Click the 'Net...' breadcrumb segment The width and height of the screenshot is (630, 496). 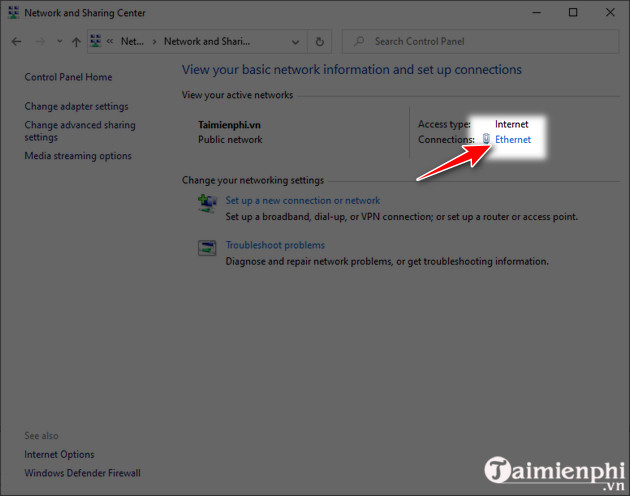[x=132, y=41]
